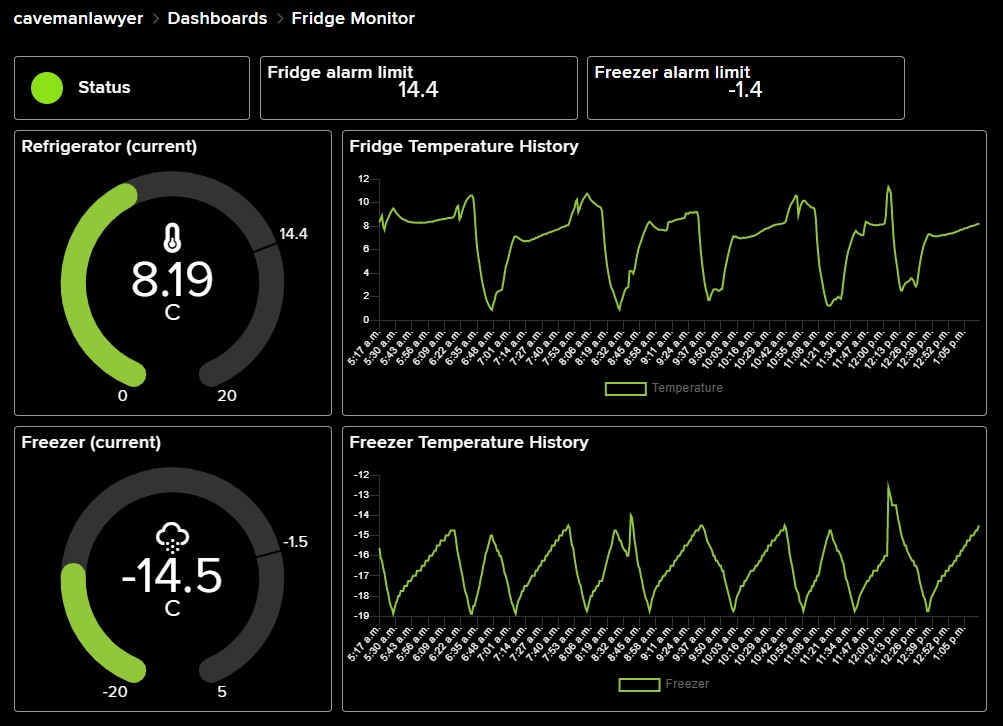Click the Temperature legend color box
Viewport: 1003px width, 726px height.
[x=625, y=388]
